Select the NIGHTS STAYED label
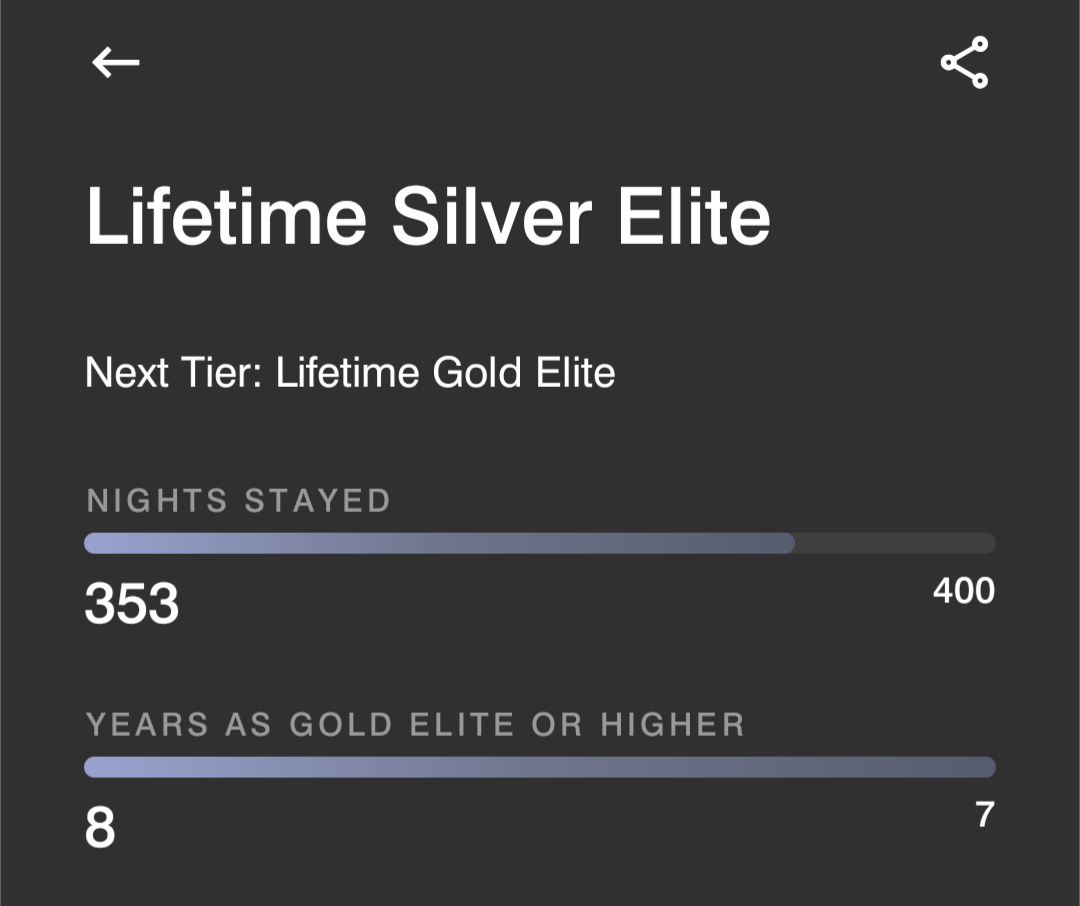This screenshot has height=906, width=1080. click(x=237, y=500)
